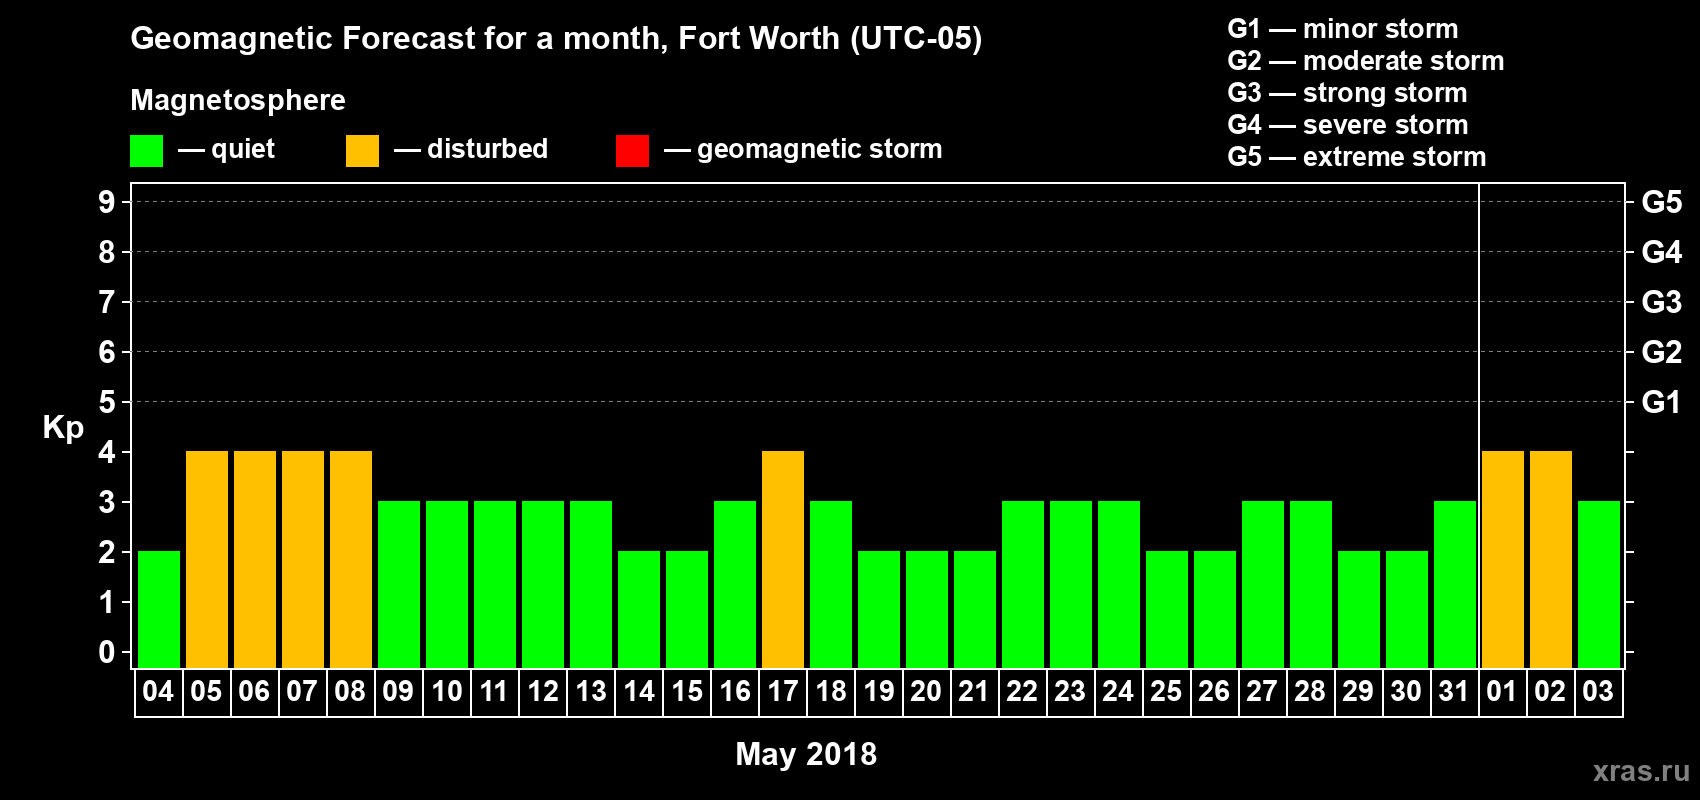Click the green bar for June 03
The image size is (1700, 800).
tap(1599, 584)
